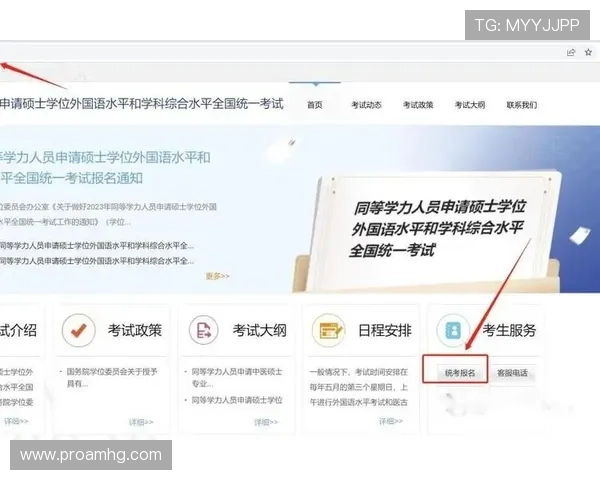The height and width of the screenshot is (480, 600).
Task: Bookmark page with the star icon
Action: coord(589,52)
